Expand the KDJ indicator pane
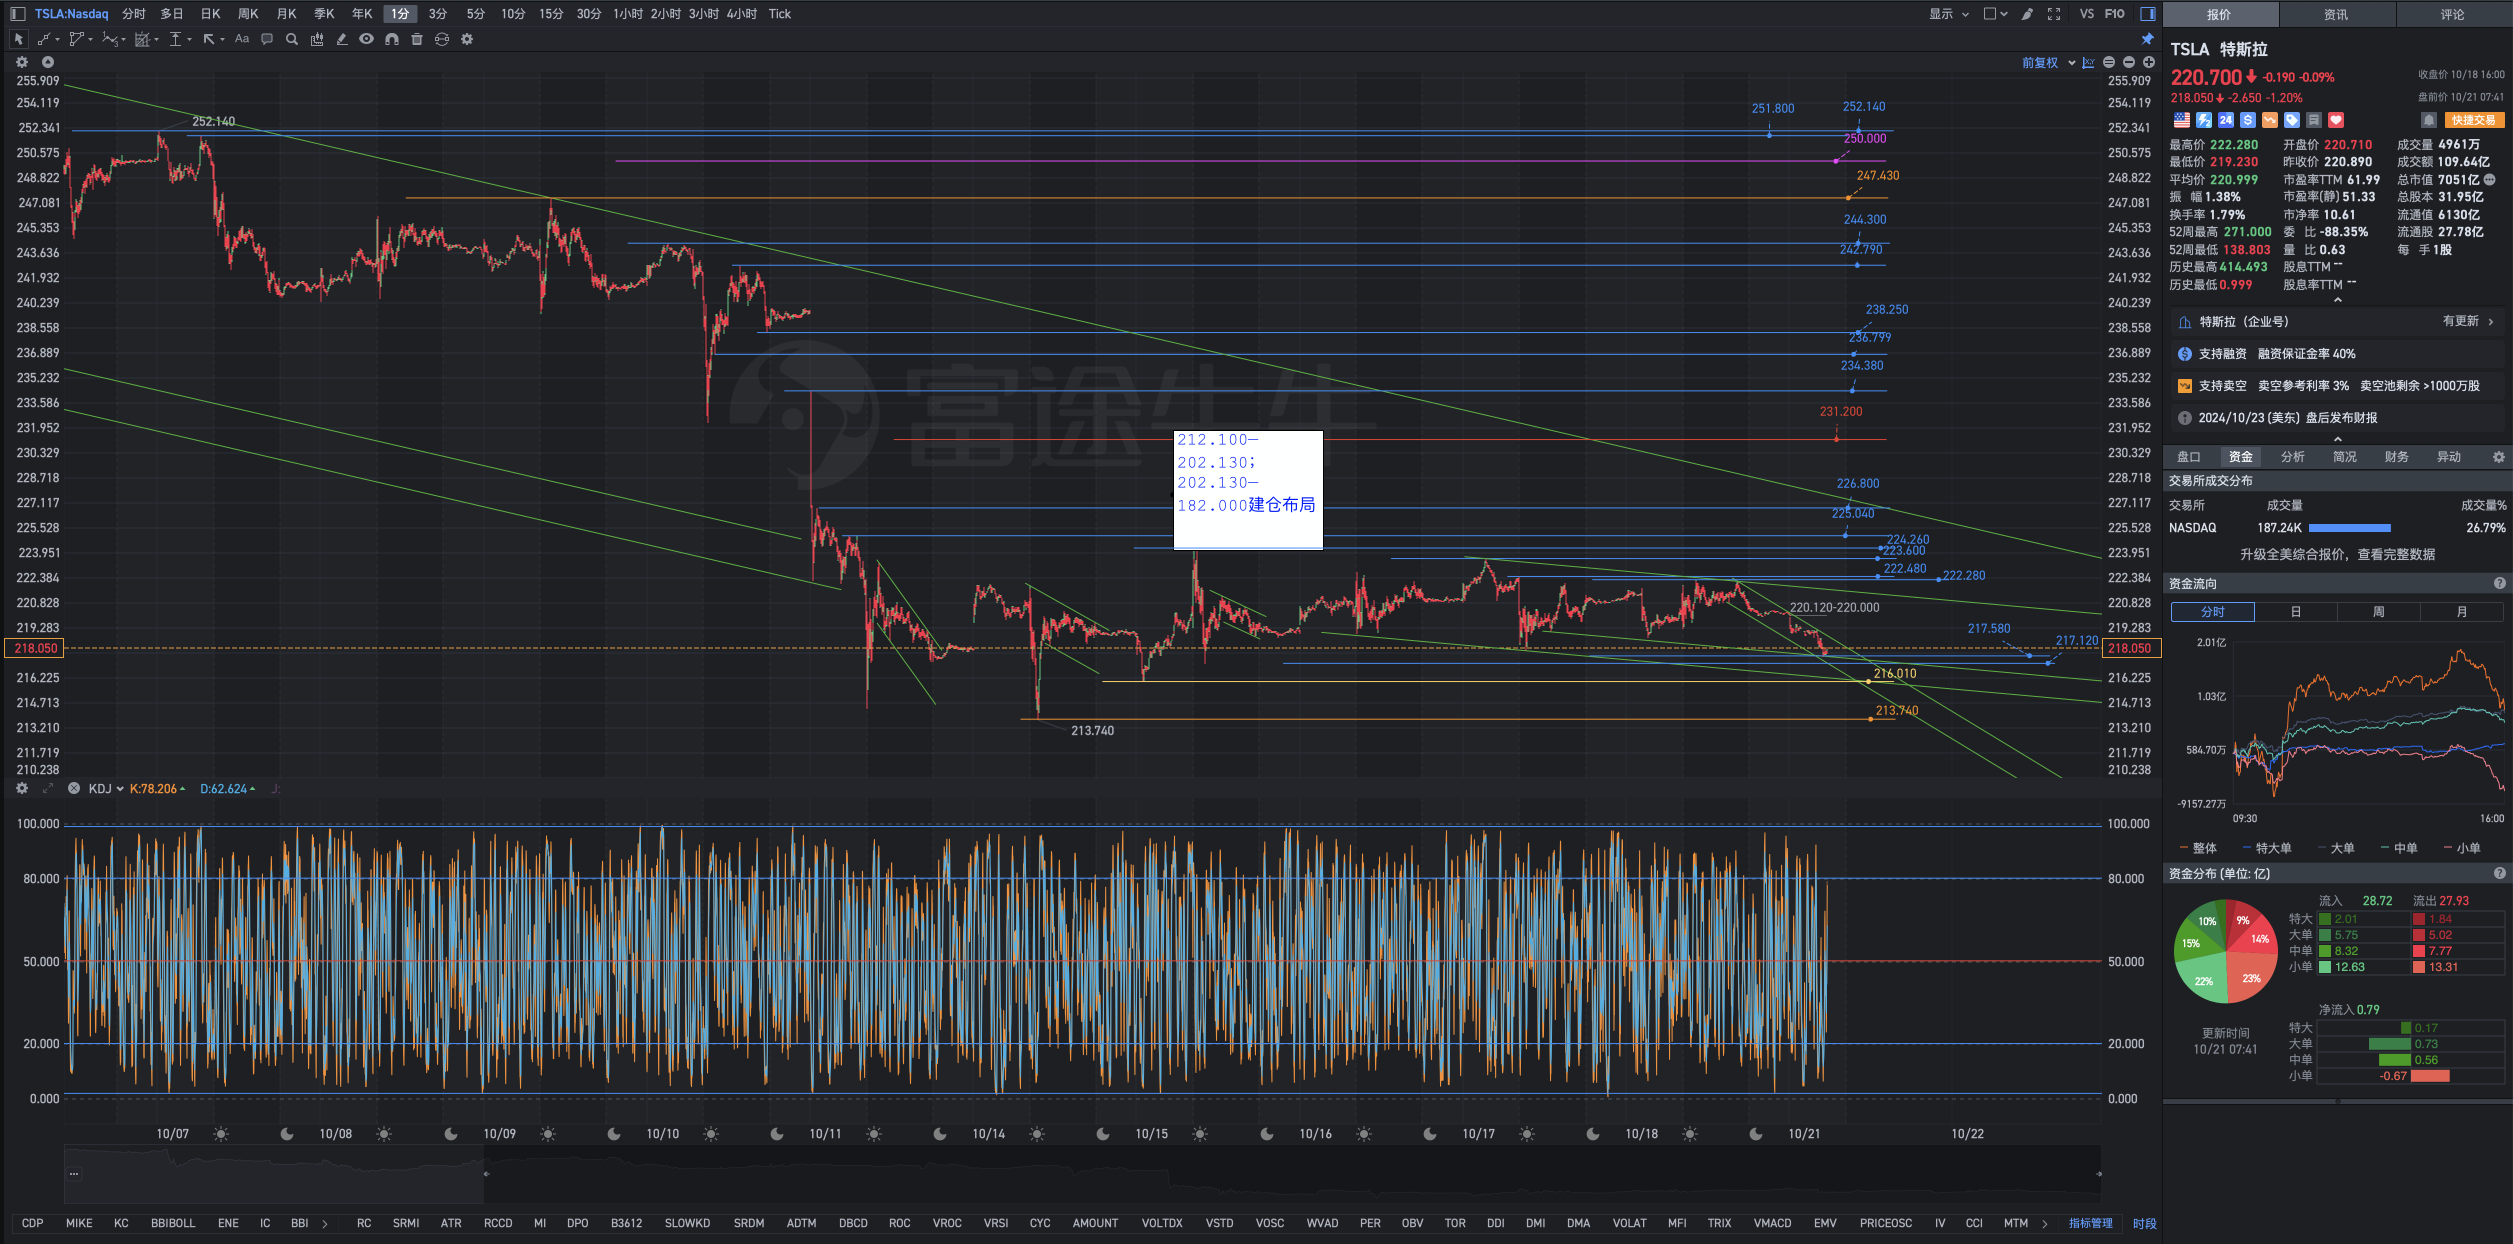This screenshot has height=1244, width=2513. coord(47,789)
